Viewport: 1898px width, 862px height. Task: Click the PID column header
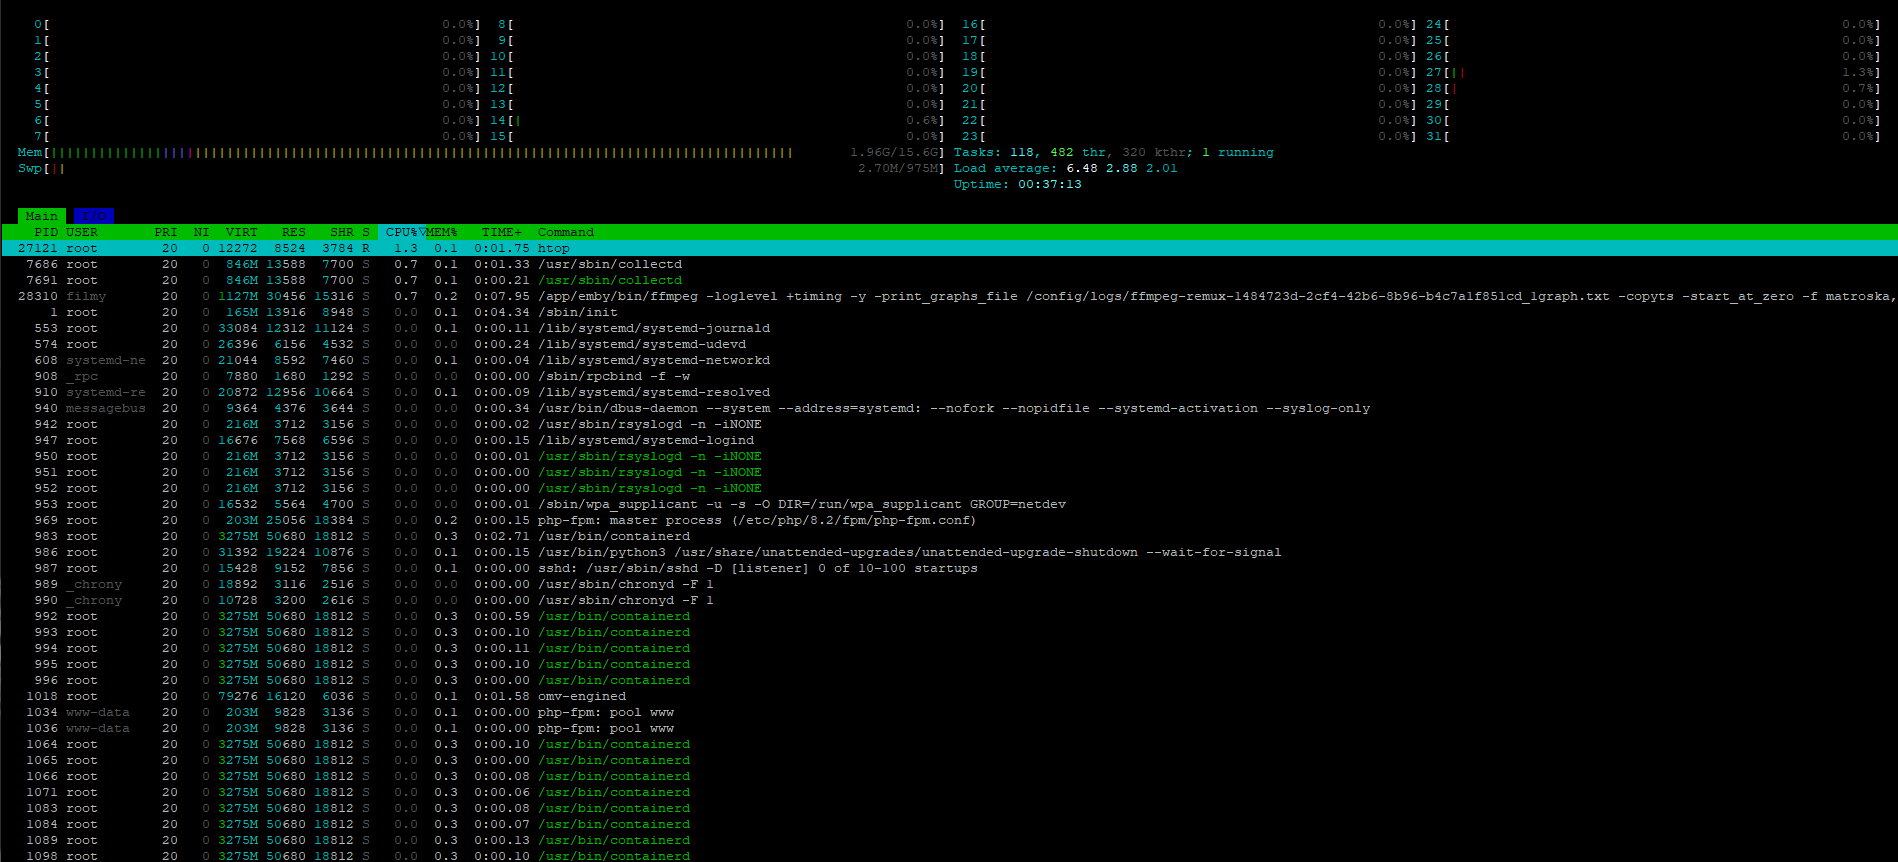coord(46,232)
